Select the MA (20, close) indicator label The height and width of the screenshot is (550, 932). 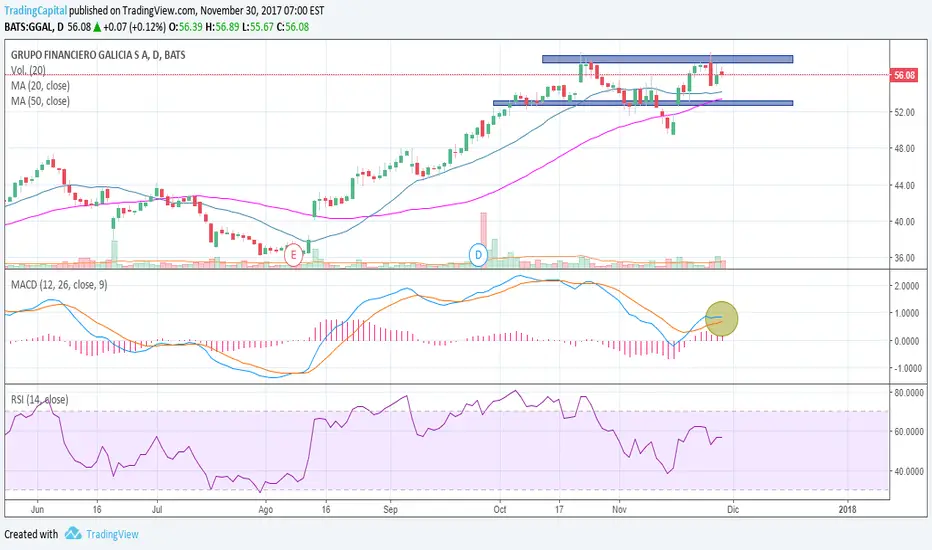click(40, 86)
